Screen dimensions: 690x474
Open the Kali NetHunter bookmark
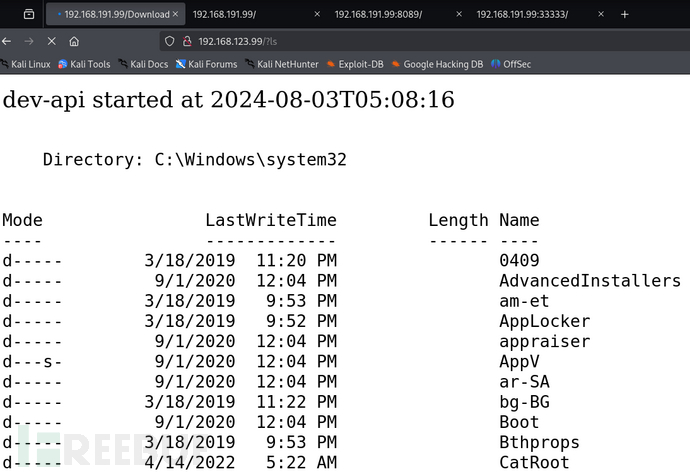281,64
